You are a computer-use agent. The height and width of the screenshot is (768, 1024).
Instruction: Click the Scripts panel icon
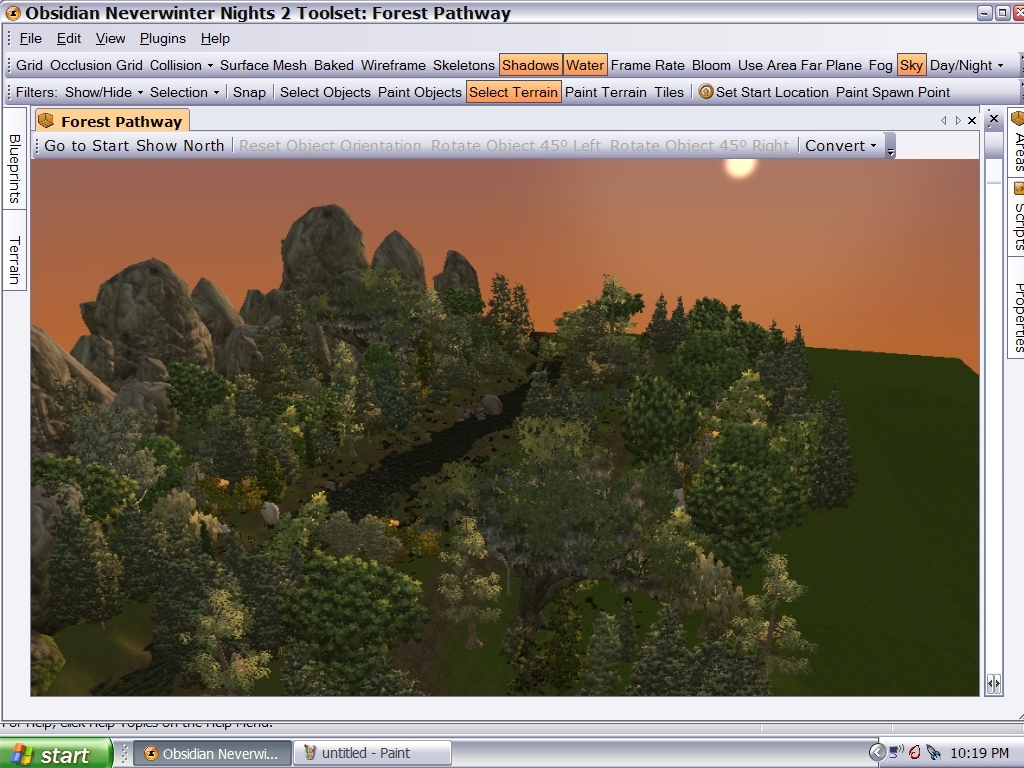point(1019,188)
